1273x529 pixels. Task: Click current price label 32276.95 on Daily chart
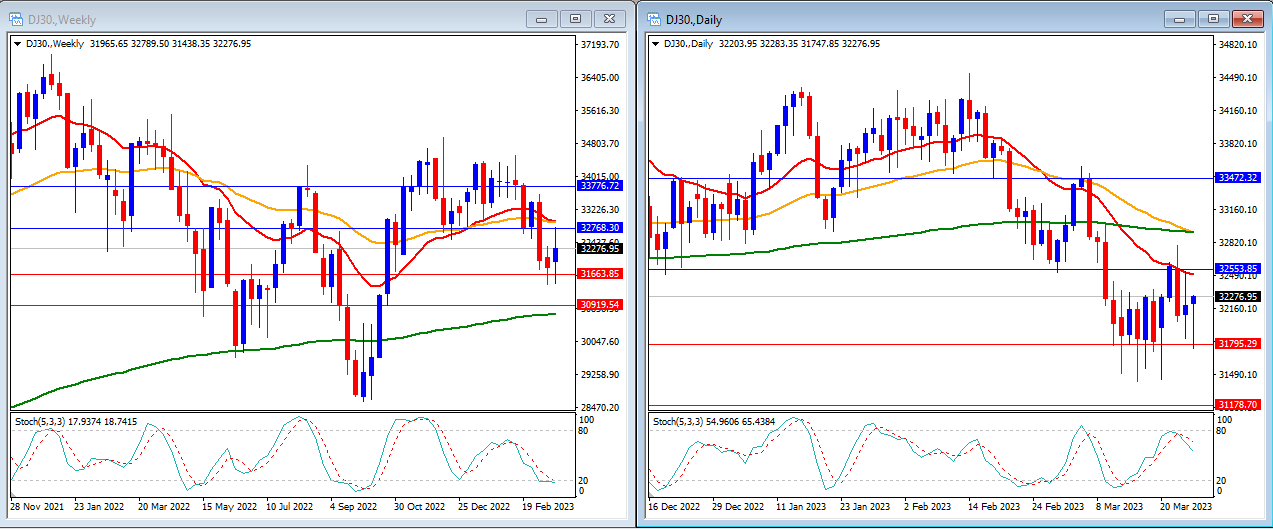pyautogui.click(x=1238, y=296)
